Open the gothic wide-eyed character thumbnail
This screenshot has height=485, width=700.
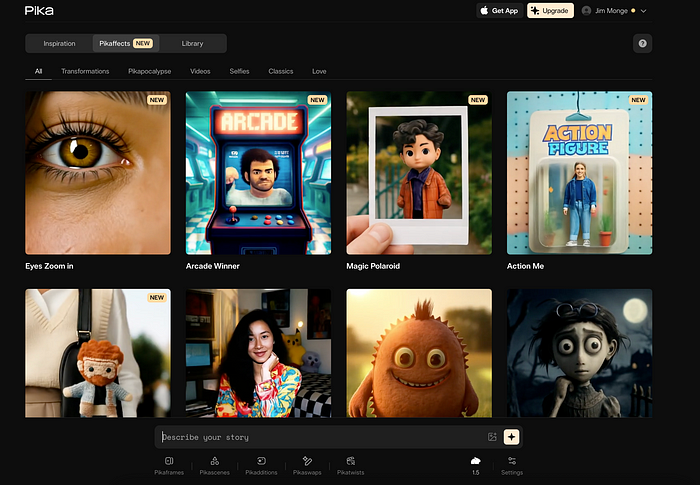coord(579,353)
